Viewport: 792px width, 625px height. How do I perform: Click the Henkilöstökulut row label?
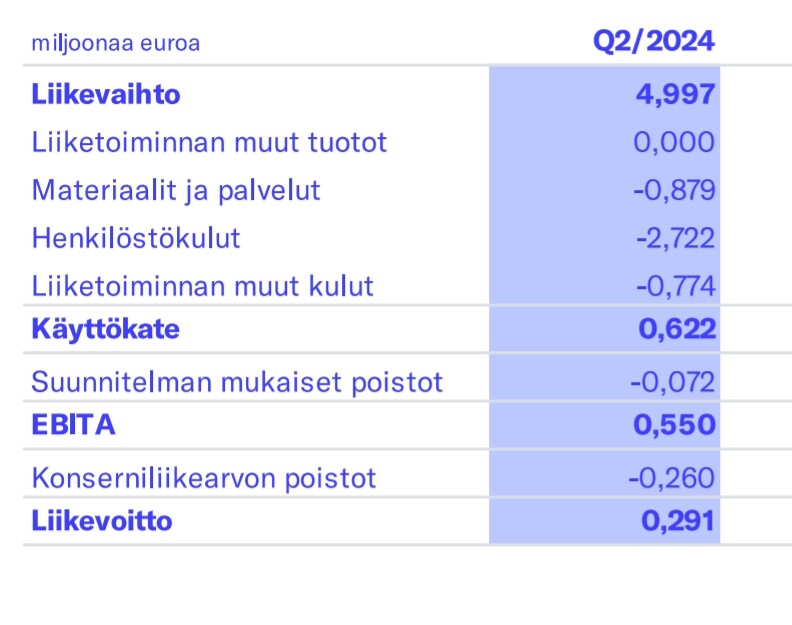[x=136, y=238]
